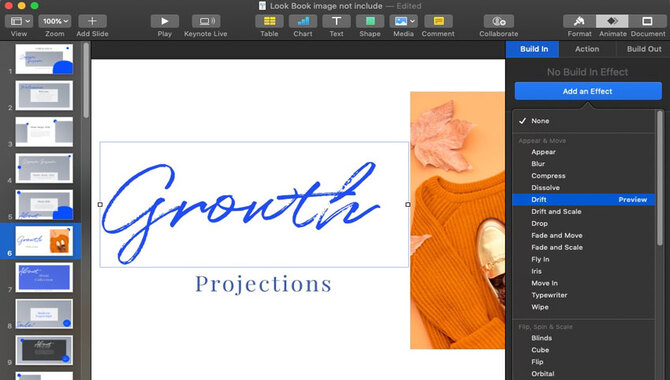
Task: Click the Shape icon
Action: [370, 21]
